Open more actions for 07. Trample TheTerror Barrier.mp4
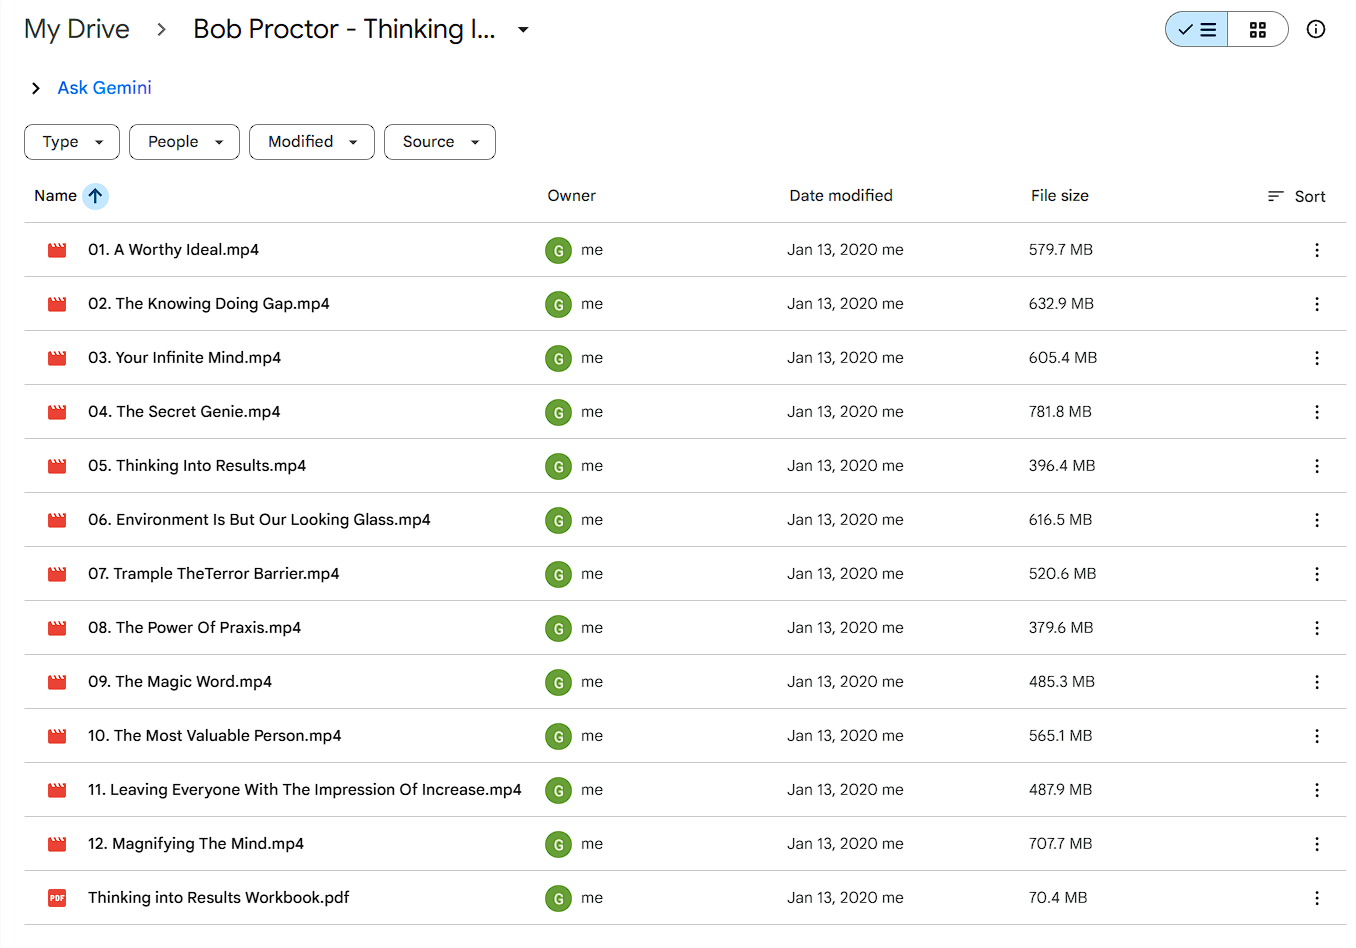This screenshot has width=1356, height=948. pyautogui.click(x=1317, y=574)
